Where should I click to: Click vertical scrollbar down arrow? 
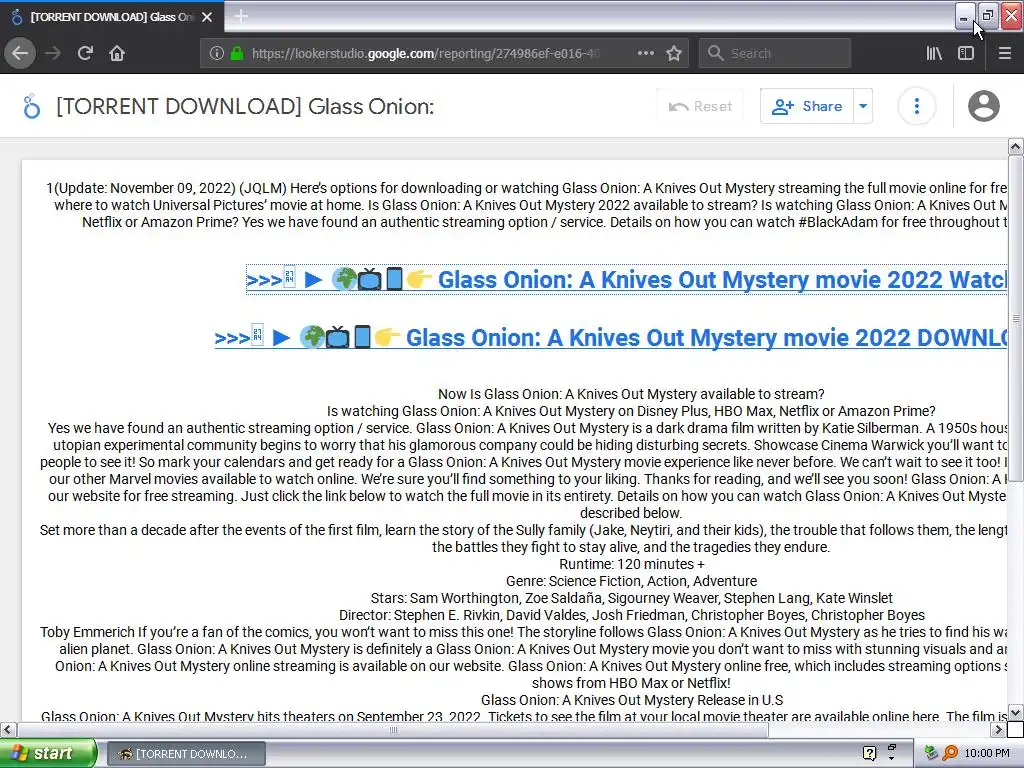click(1016, 713)
